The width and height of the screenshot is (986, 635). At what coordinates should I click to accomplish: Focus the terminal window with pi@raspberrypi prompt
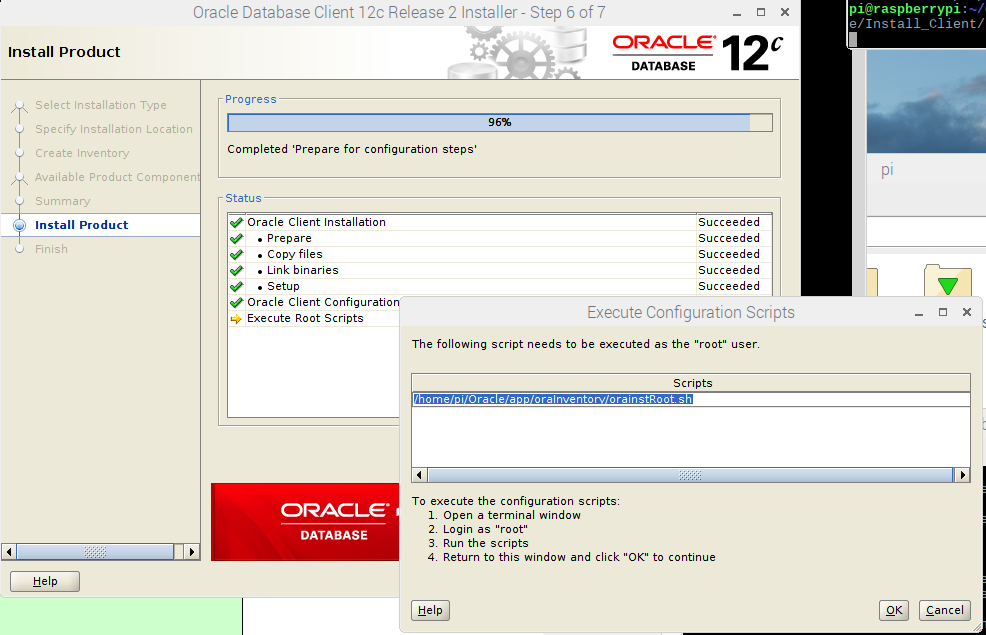click(x=917, y=24)
